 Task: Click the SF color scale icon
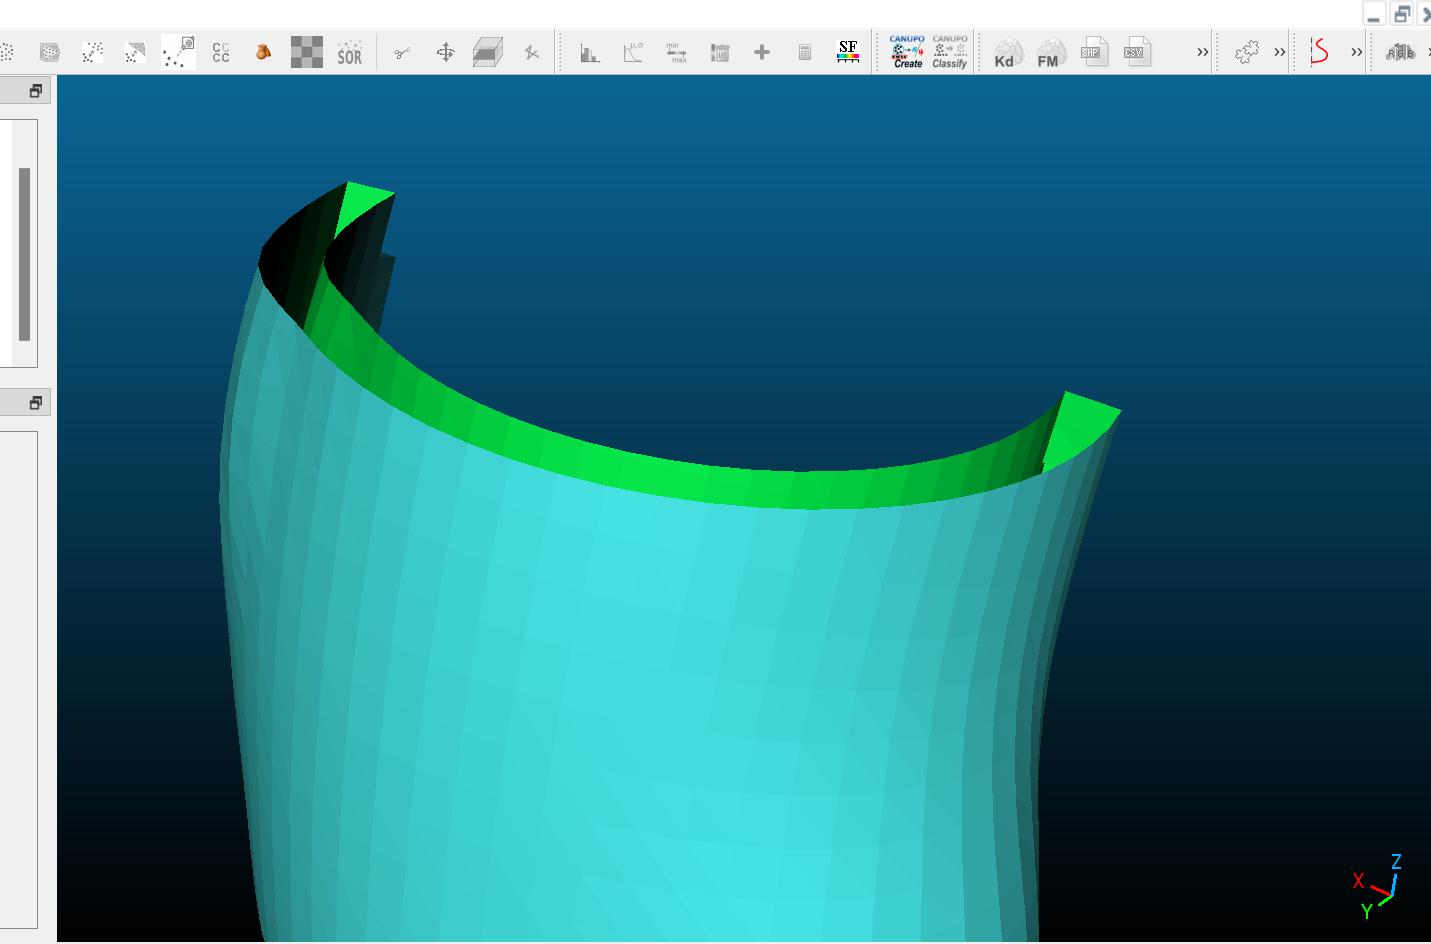point(848,52)
